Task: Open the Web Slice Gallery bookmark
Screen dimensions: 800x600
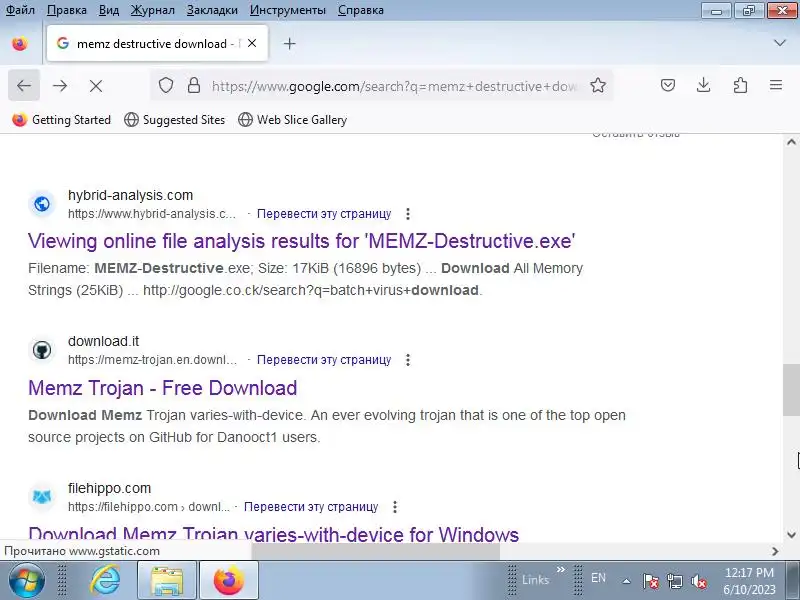Action: tap(293, 120)
